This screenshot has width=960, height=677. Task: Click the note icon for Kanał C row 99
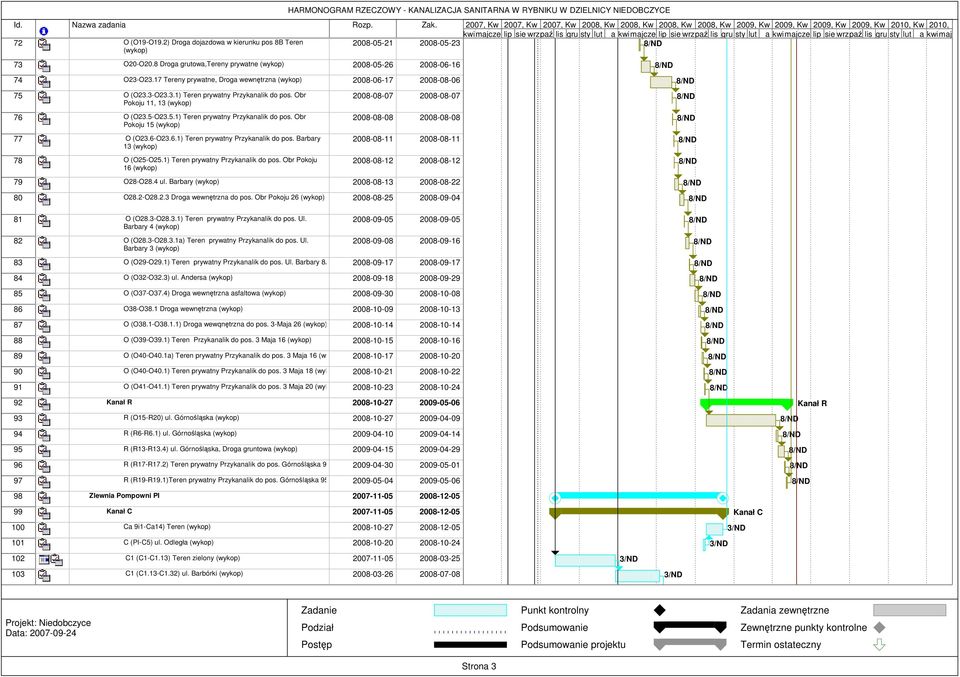44,514
